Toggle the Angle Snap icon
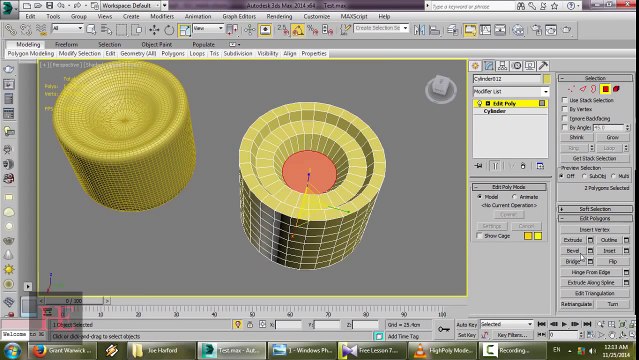This screenshot has height=360, width=639. tap(297, 30)
